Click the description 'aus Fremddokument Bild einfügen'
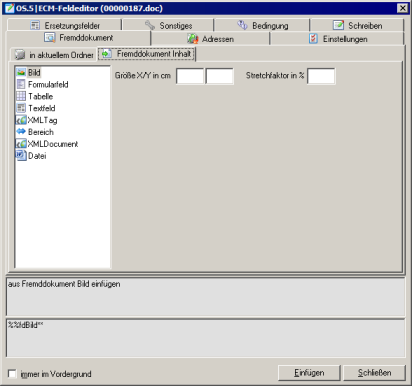 (x=64, y=284)
